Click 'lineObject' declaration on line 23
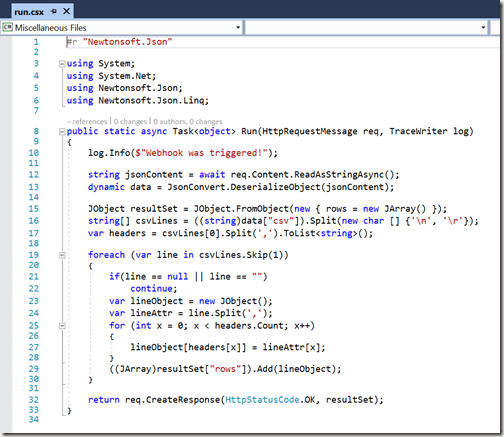Image resolution: width=504 pixels, height=437 pixels. click(156, 301)
